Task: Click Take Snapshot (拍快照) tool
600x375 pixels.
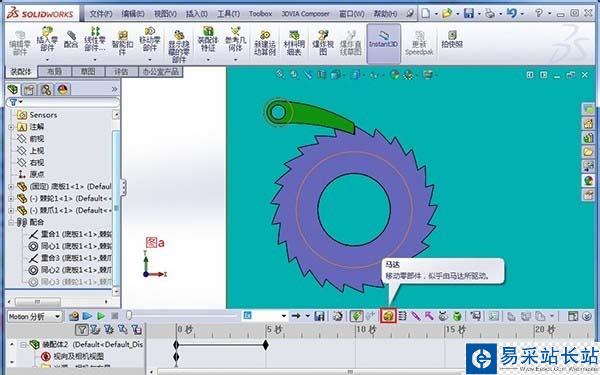Action: pos(452,39)
